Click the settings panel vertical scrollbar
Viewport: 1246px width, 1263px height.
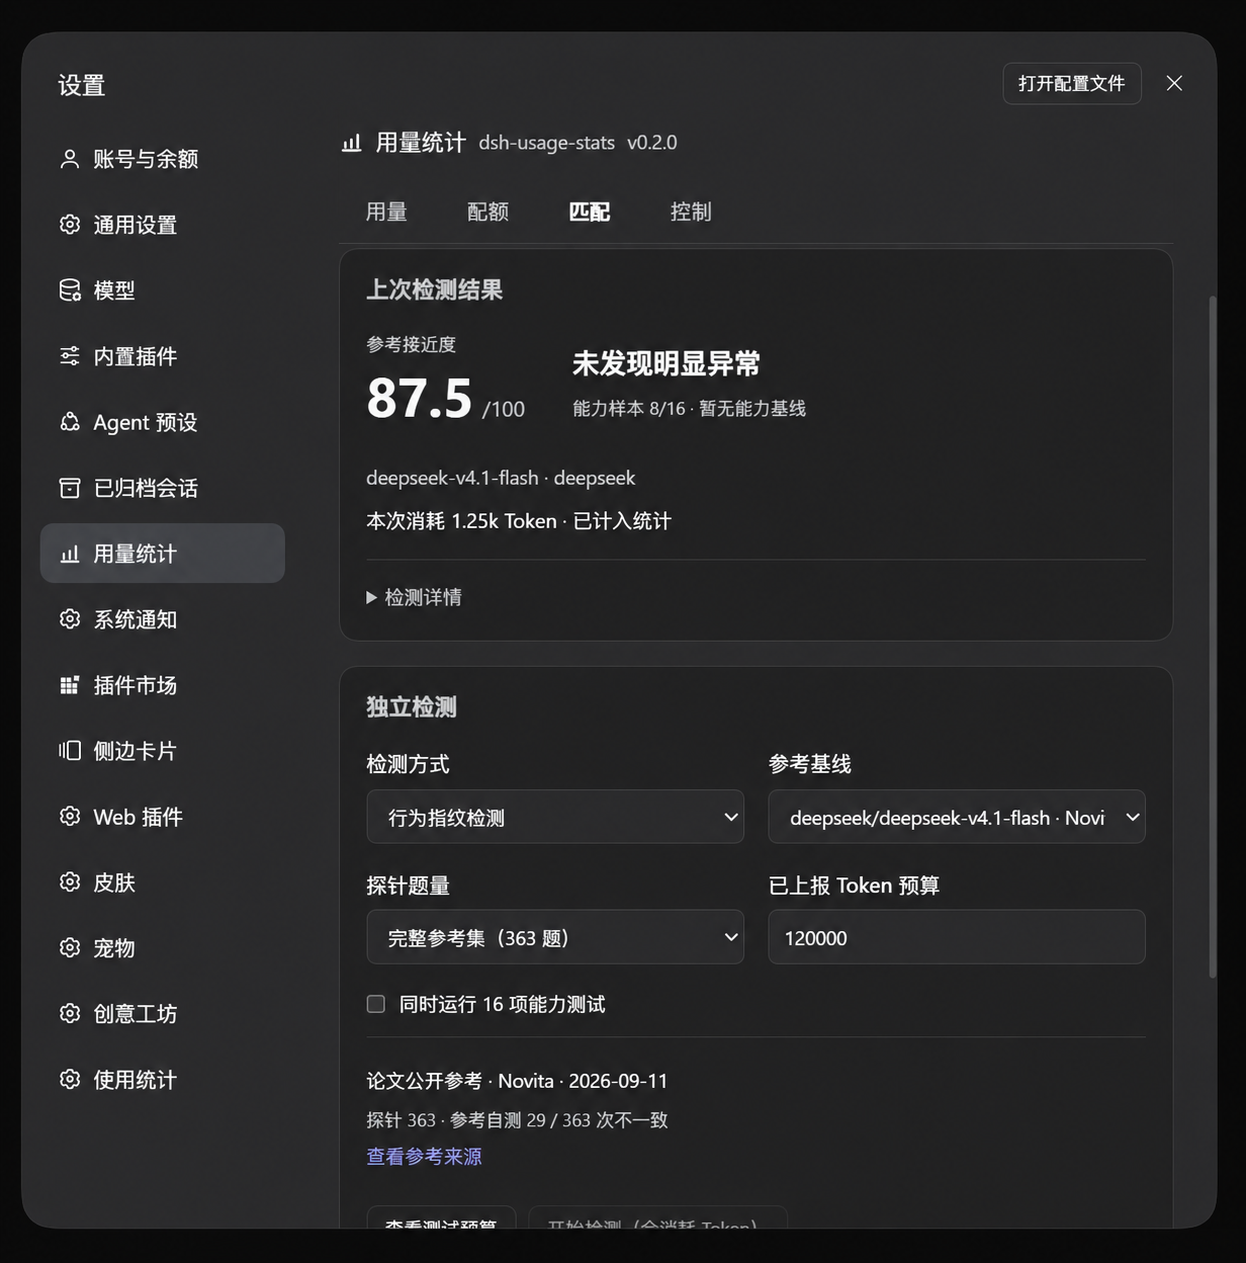[1213, 636]
